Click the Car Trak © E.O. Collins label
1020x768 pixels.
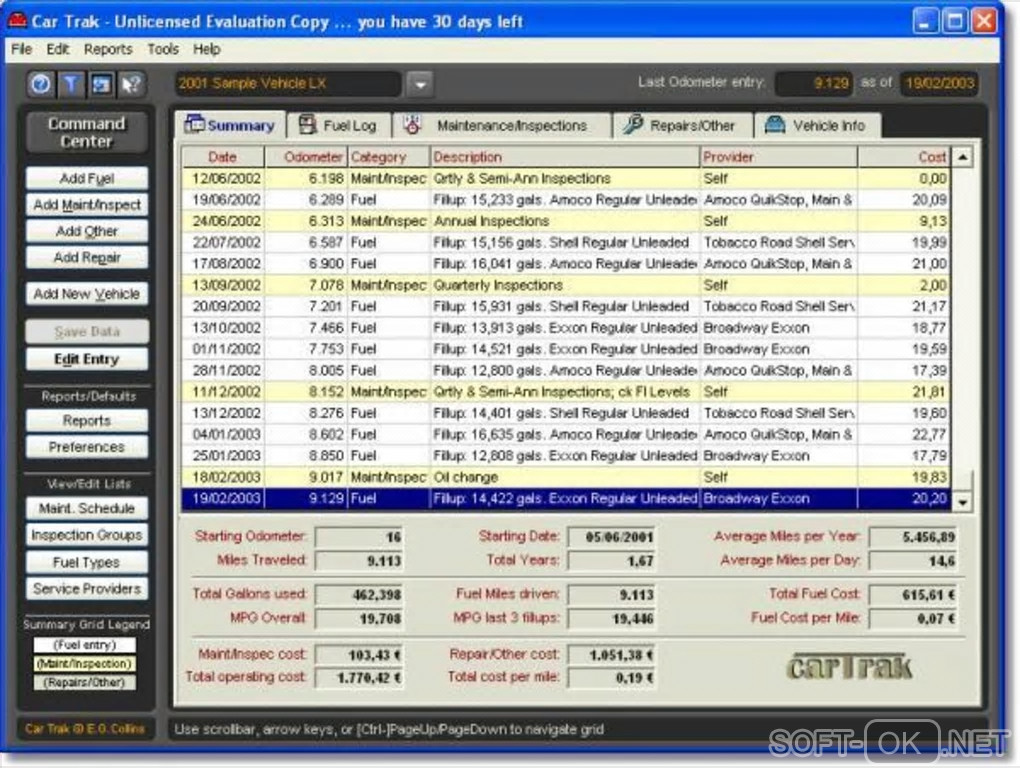coord(85,728)
